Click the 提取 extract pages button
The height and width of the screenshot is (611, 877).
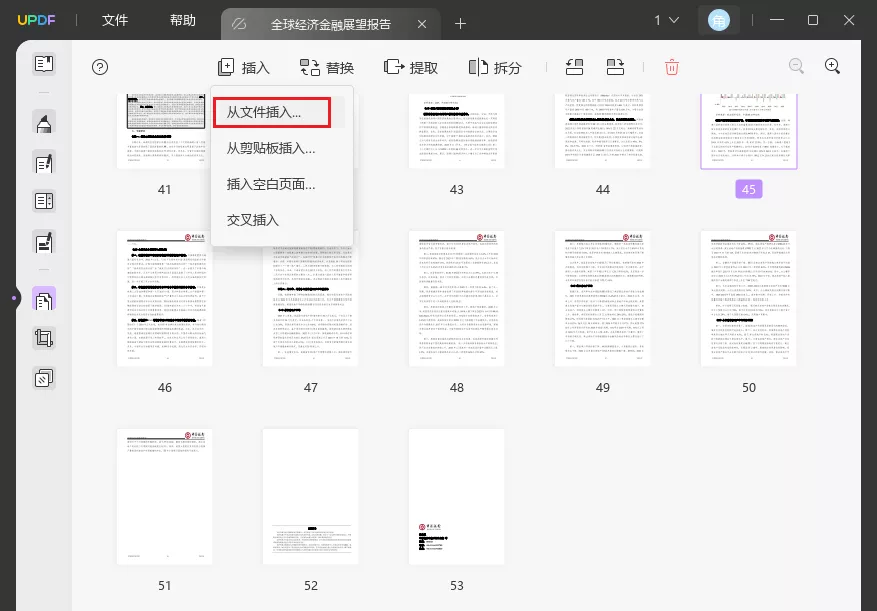coord(411,68)
